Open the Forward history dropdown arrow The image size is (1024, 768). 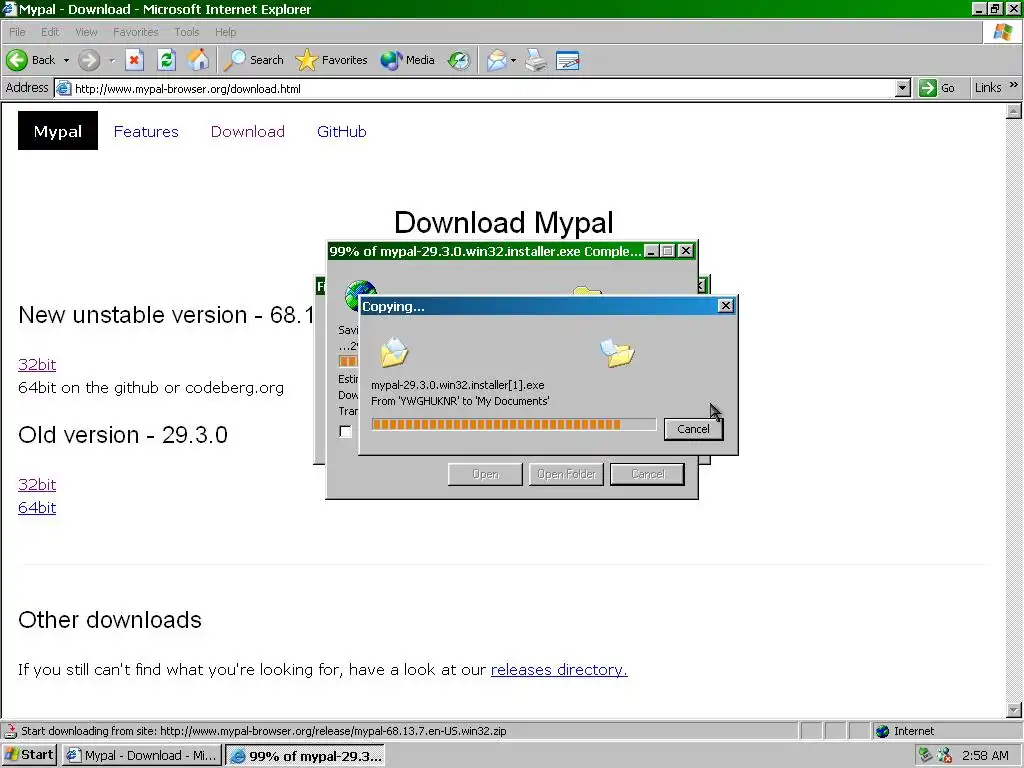(x=112, y=60)
